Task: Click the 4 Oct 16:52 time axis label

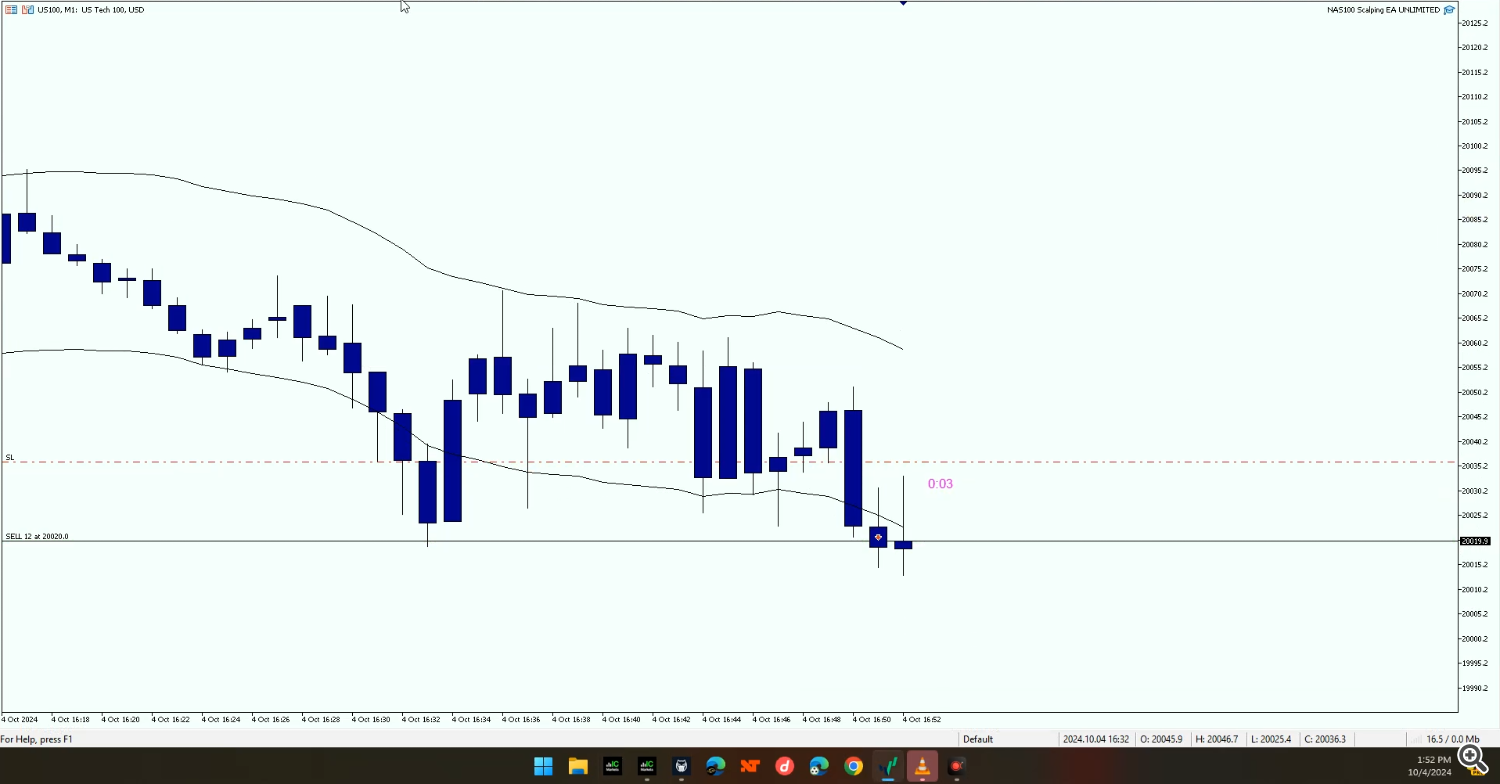Action: pos(921,719)
